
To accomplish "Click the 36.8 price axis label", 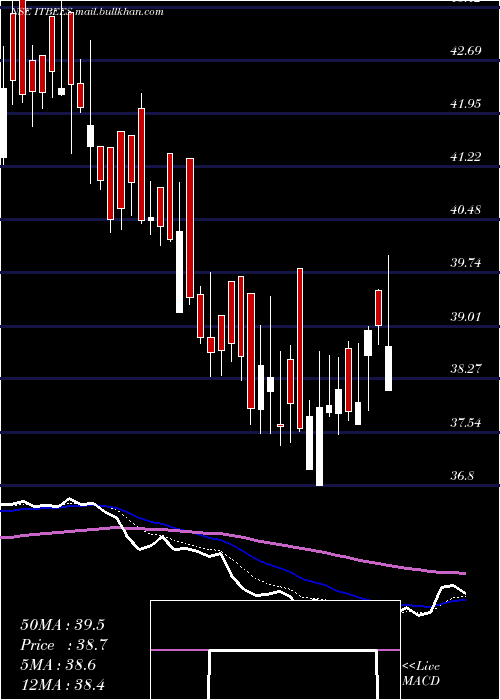I will [462, 475].
